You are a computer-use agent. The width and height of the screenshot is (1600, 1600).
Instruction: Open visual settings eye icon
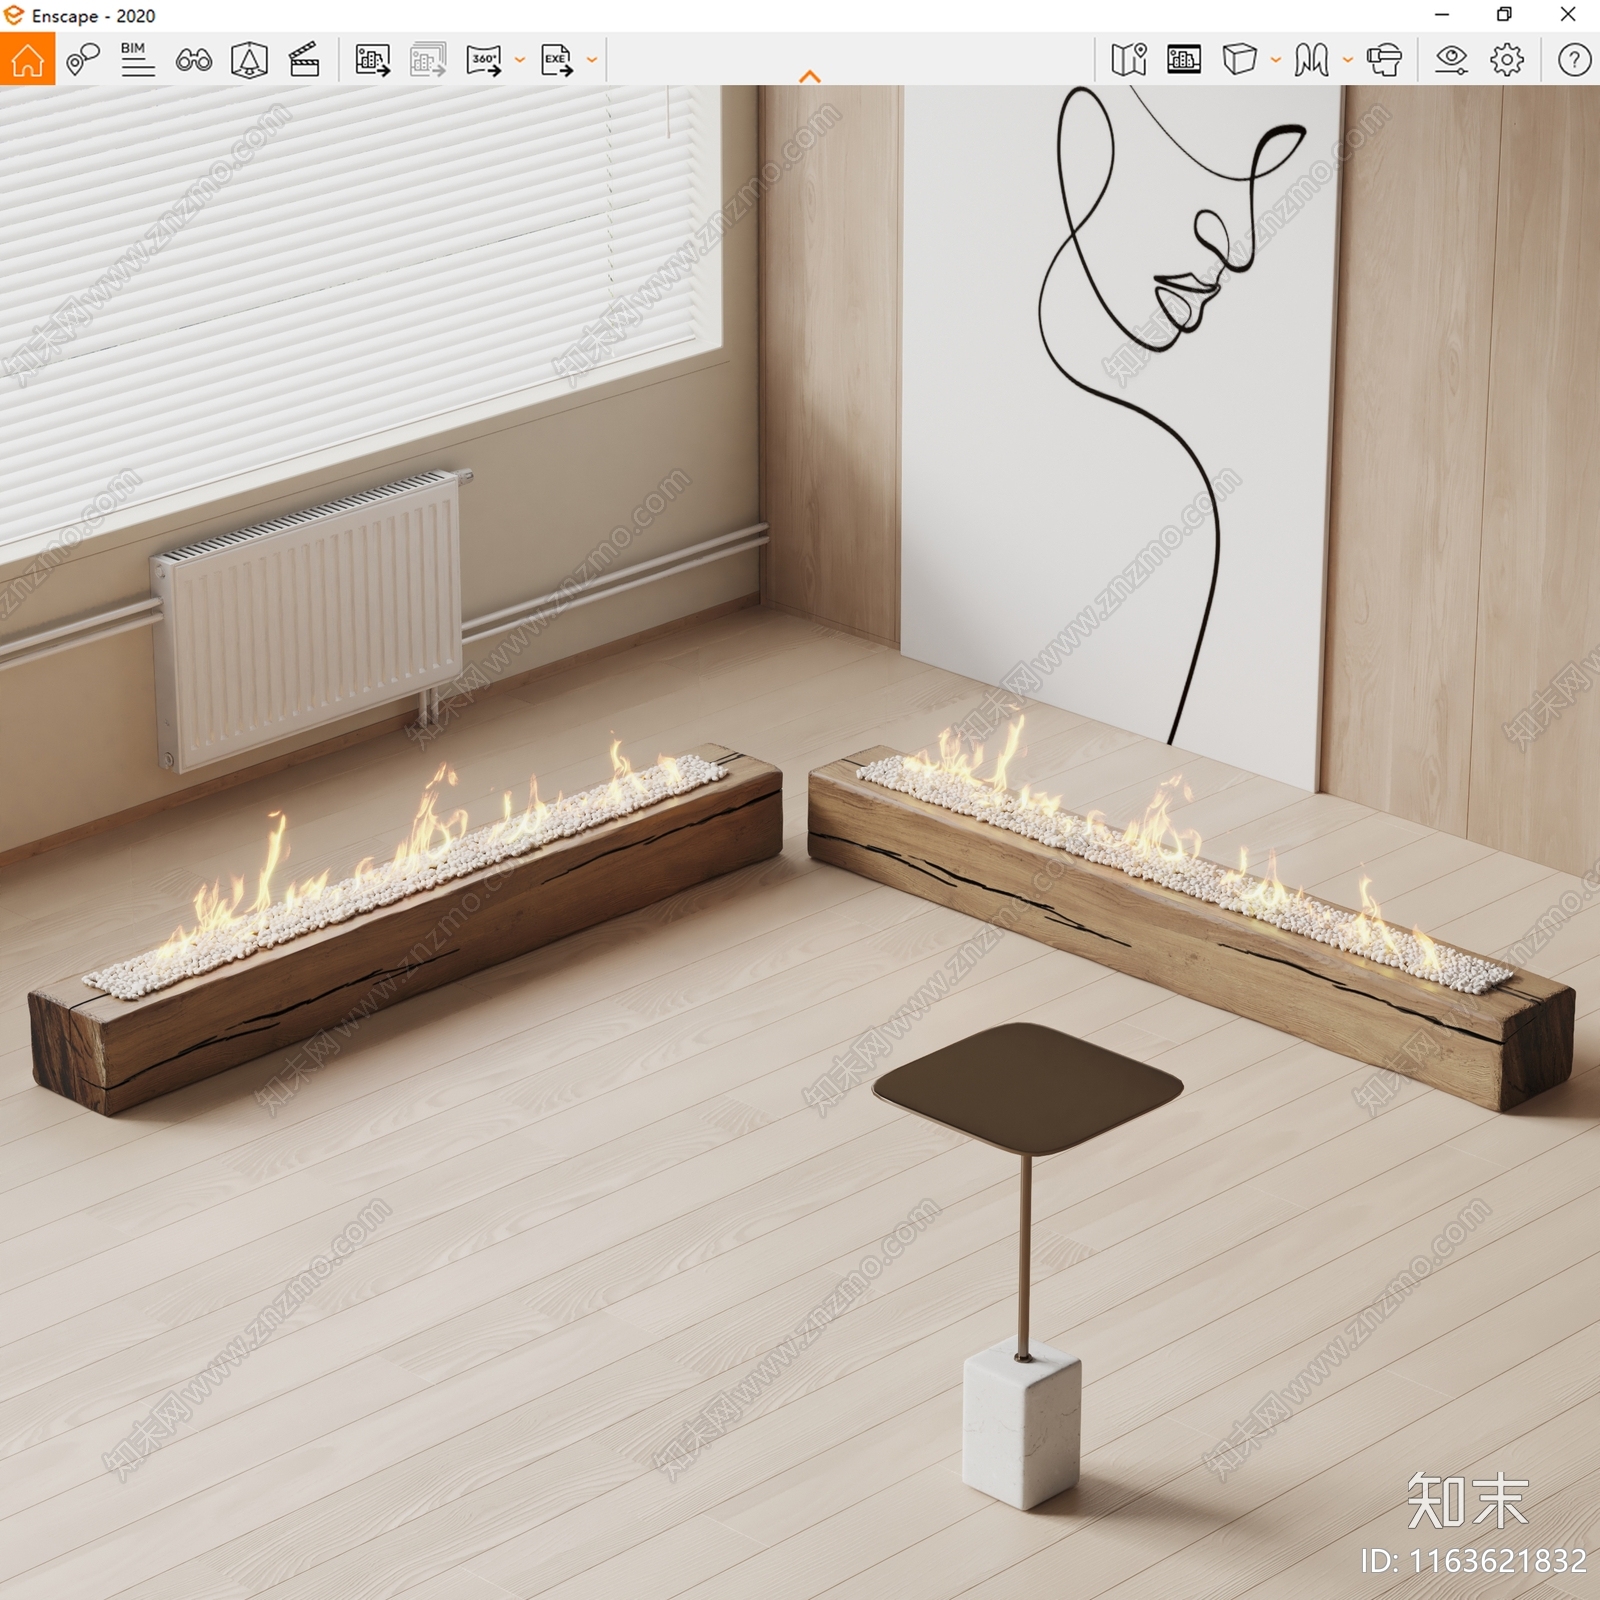[x=1451, y=60]
